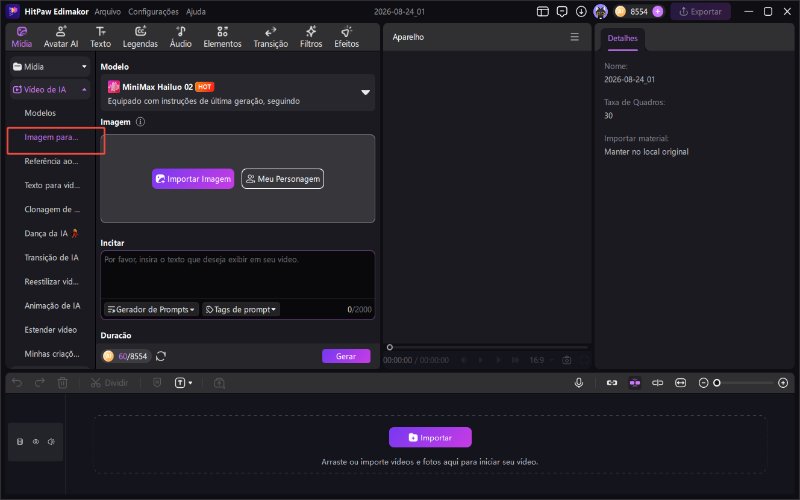
Task: Click the Dividir split tool
Action: point(109,383)
